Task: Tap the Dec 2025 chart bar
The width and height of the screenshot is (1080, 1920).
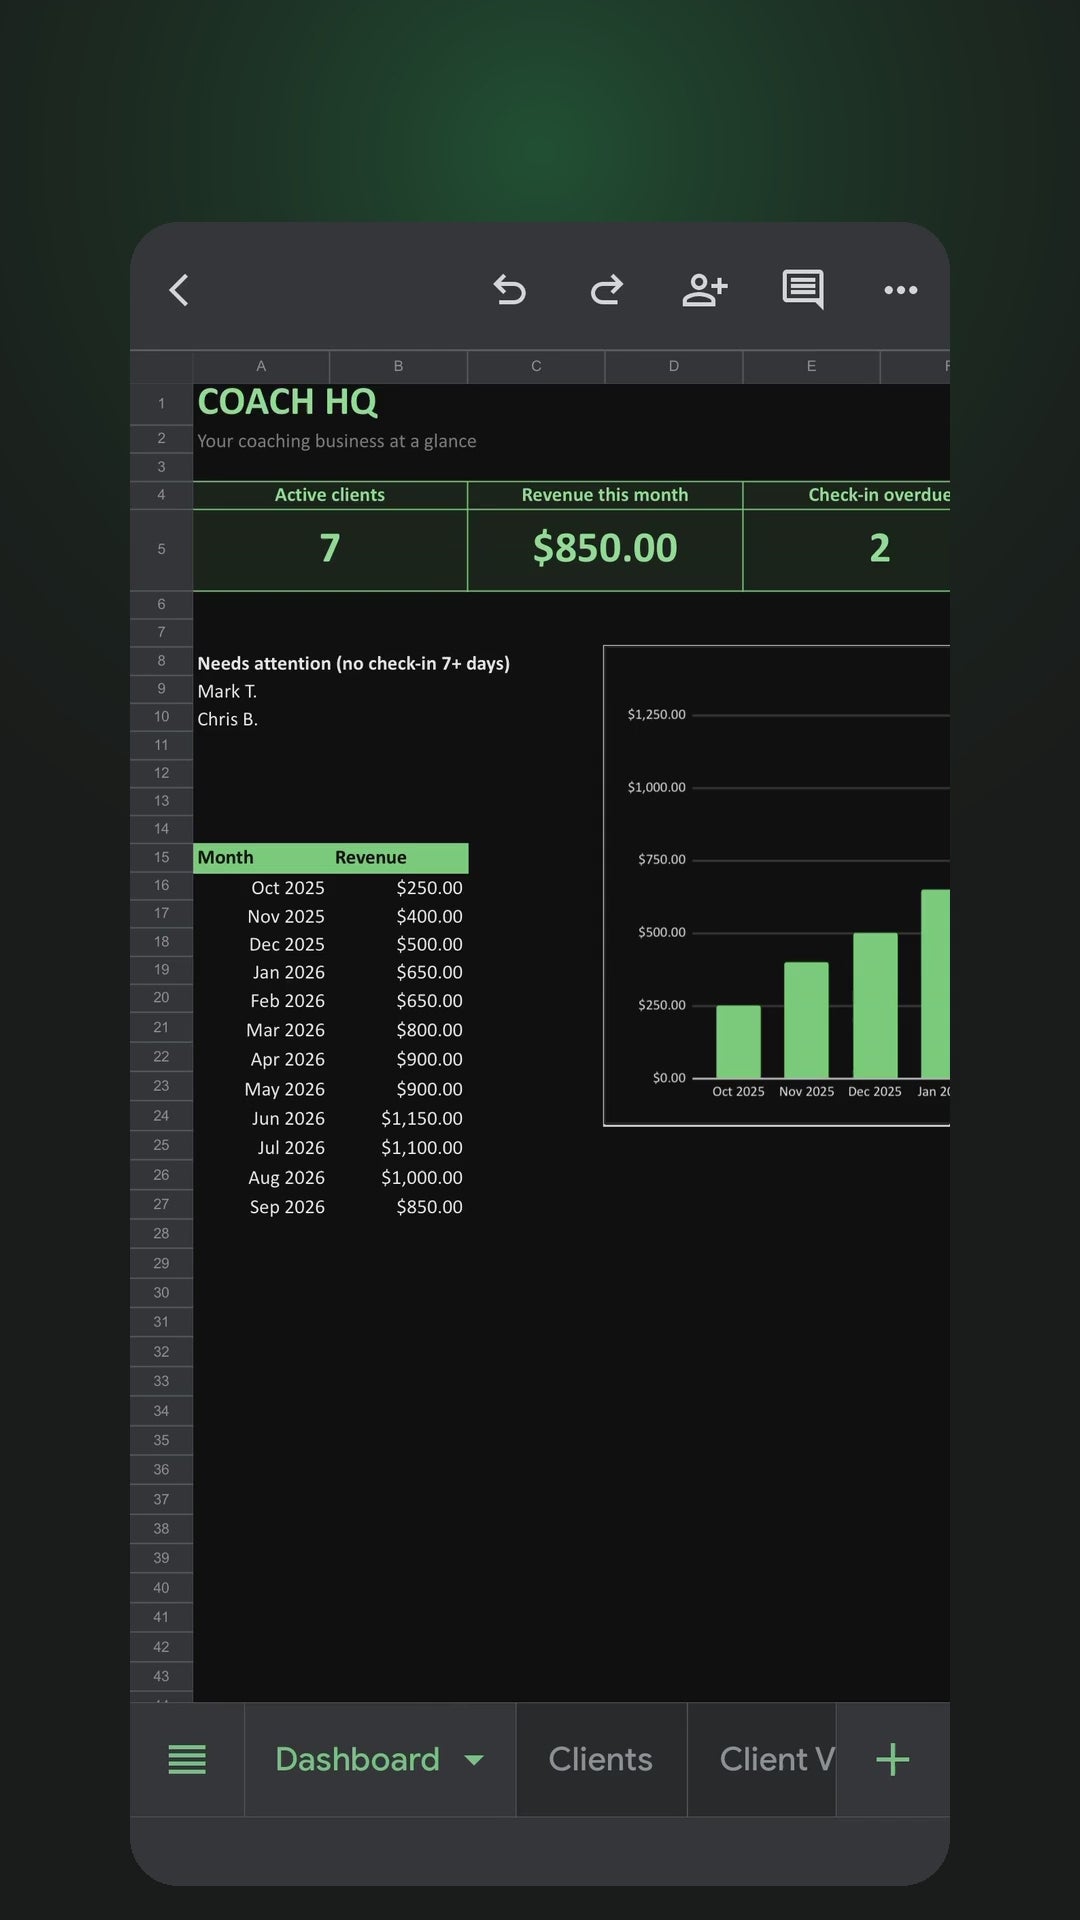Action: click(875, 1005)
